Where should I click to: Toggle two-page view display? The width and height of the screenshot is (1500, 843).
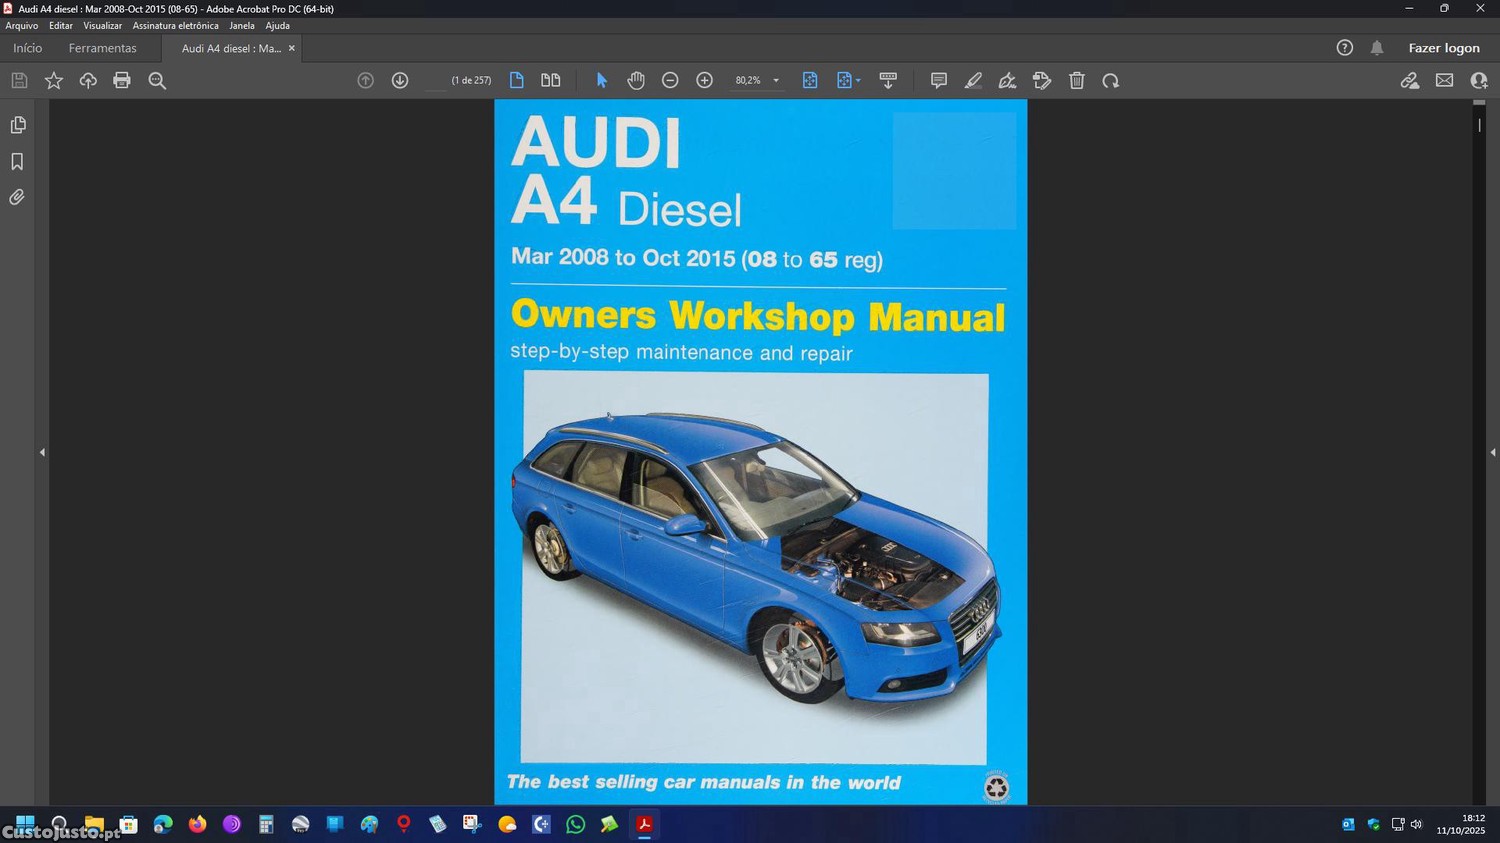click(x=551, y=81)
